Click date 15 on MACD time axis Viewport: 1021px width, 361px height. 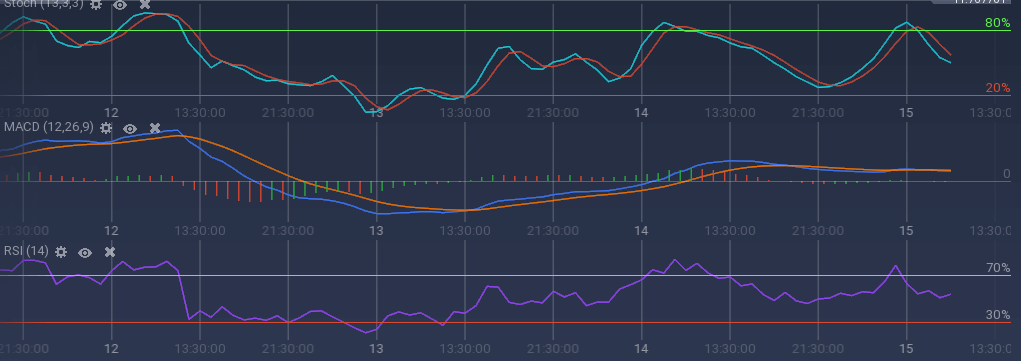click(x=906, y=231)
